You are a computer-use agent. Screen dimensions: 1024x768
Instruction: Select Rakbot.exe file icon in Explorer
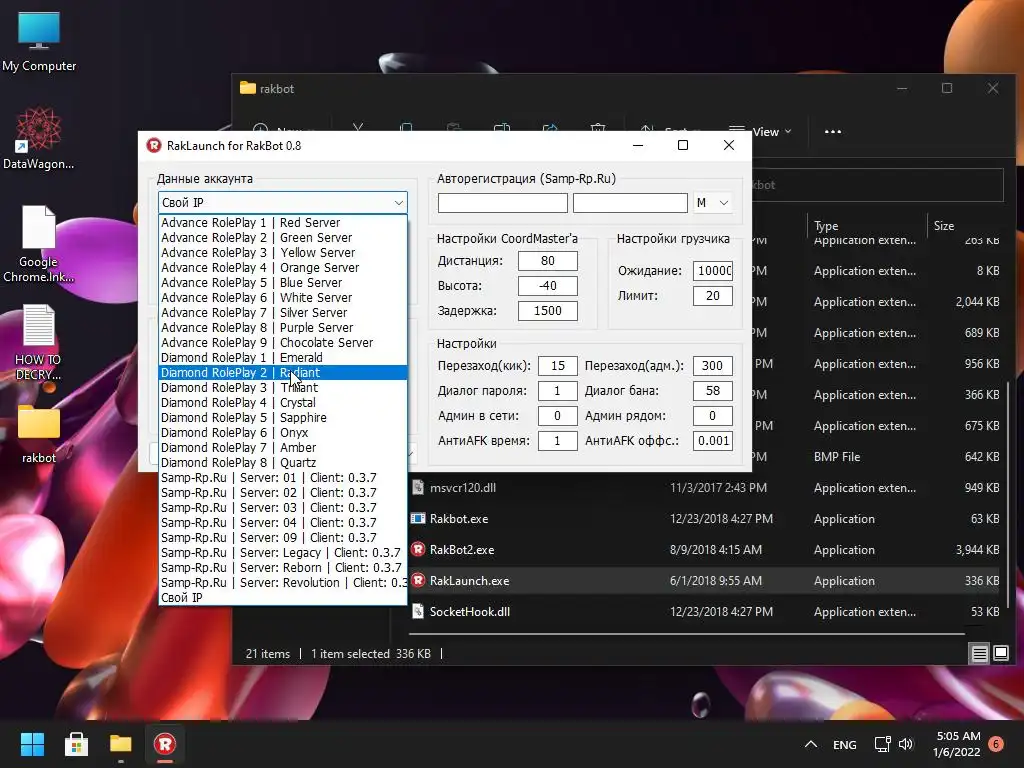click(418, 519)
